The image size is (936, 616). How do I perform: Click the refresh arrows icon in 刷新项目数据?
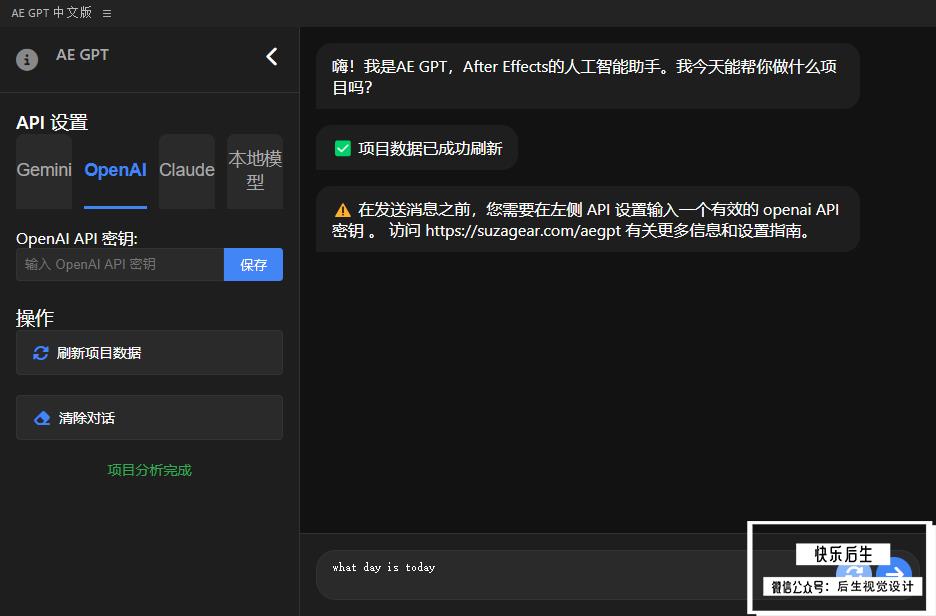point(41,353)
